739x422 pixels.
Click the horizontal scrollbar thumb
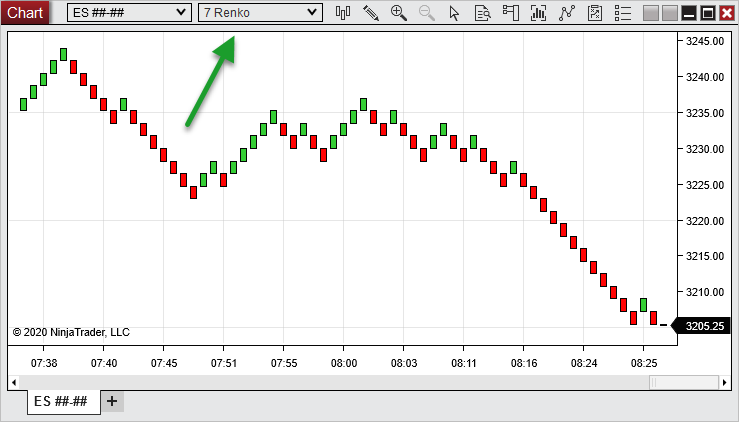pyautogui.click(x=683, y=382)
